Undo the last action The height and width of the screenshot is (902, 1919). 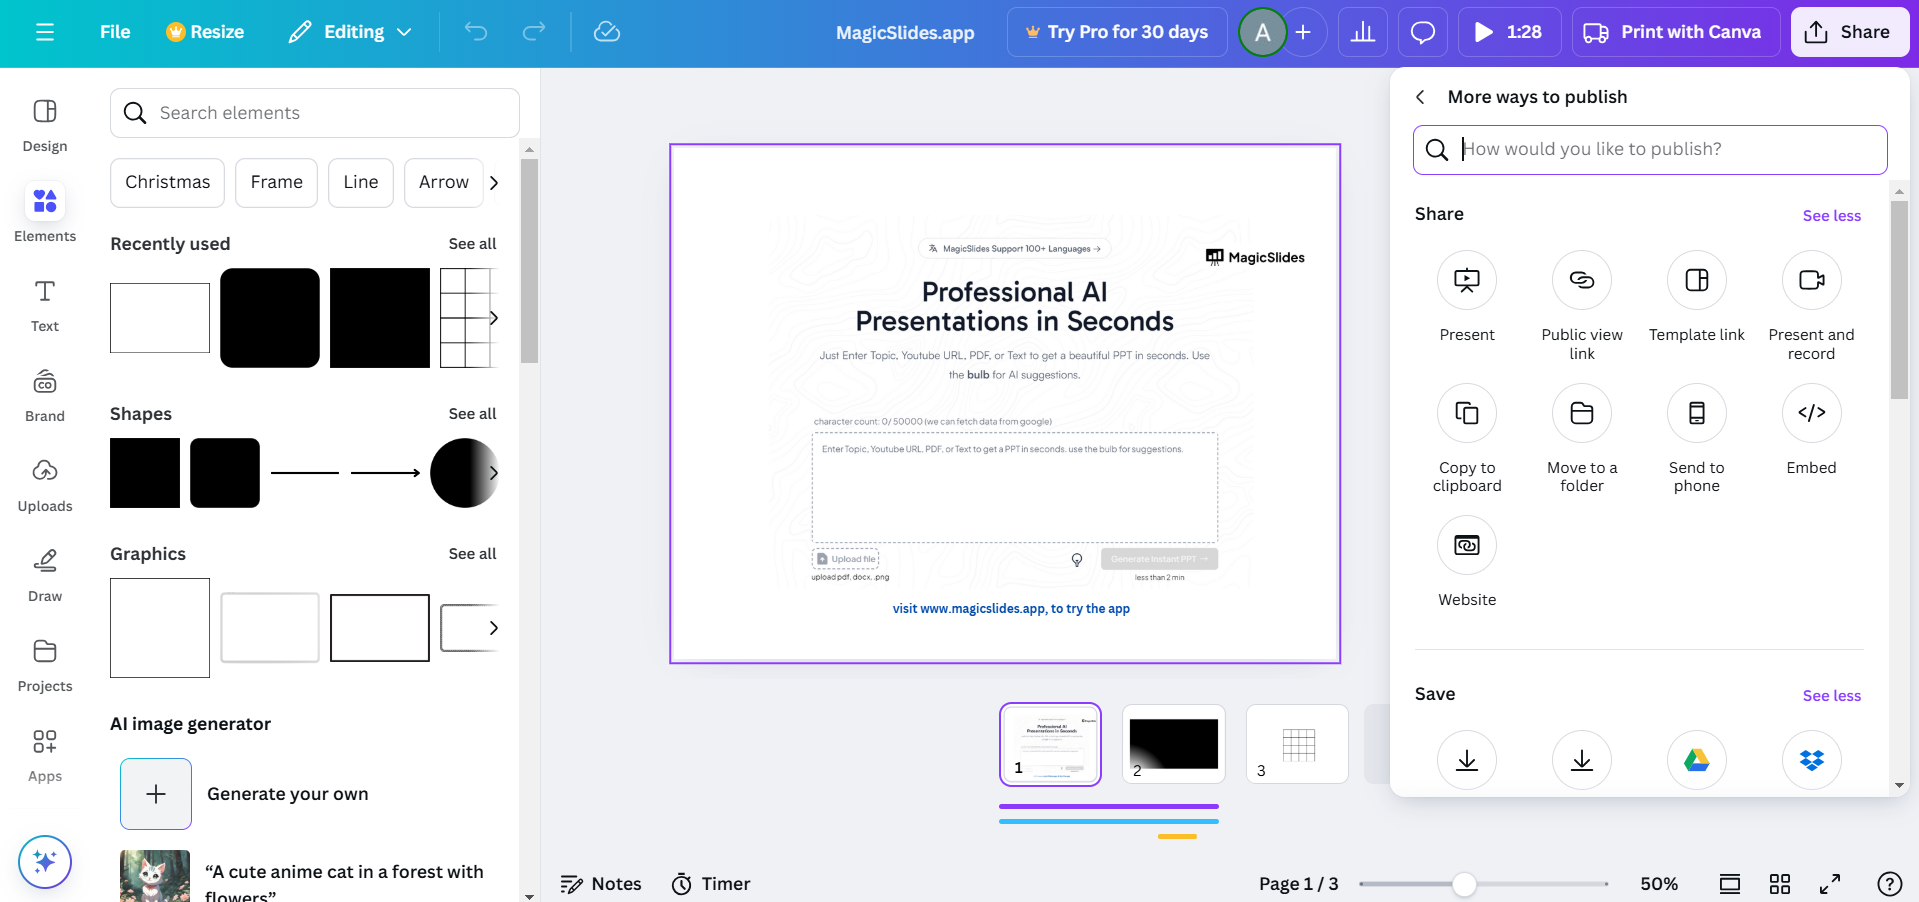[476, 32]
